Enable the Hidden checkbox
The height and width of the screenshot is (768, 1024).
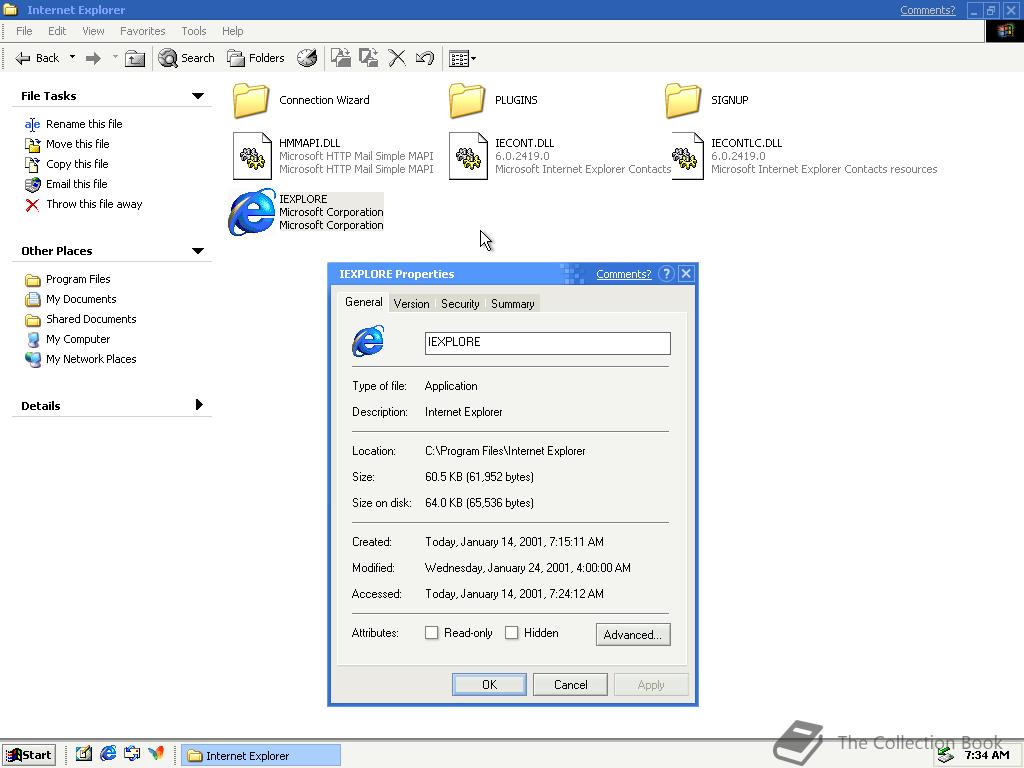point(511,632)
